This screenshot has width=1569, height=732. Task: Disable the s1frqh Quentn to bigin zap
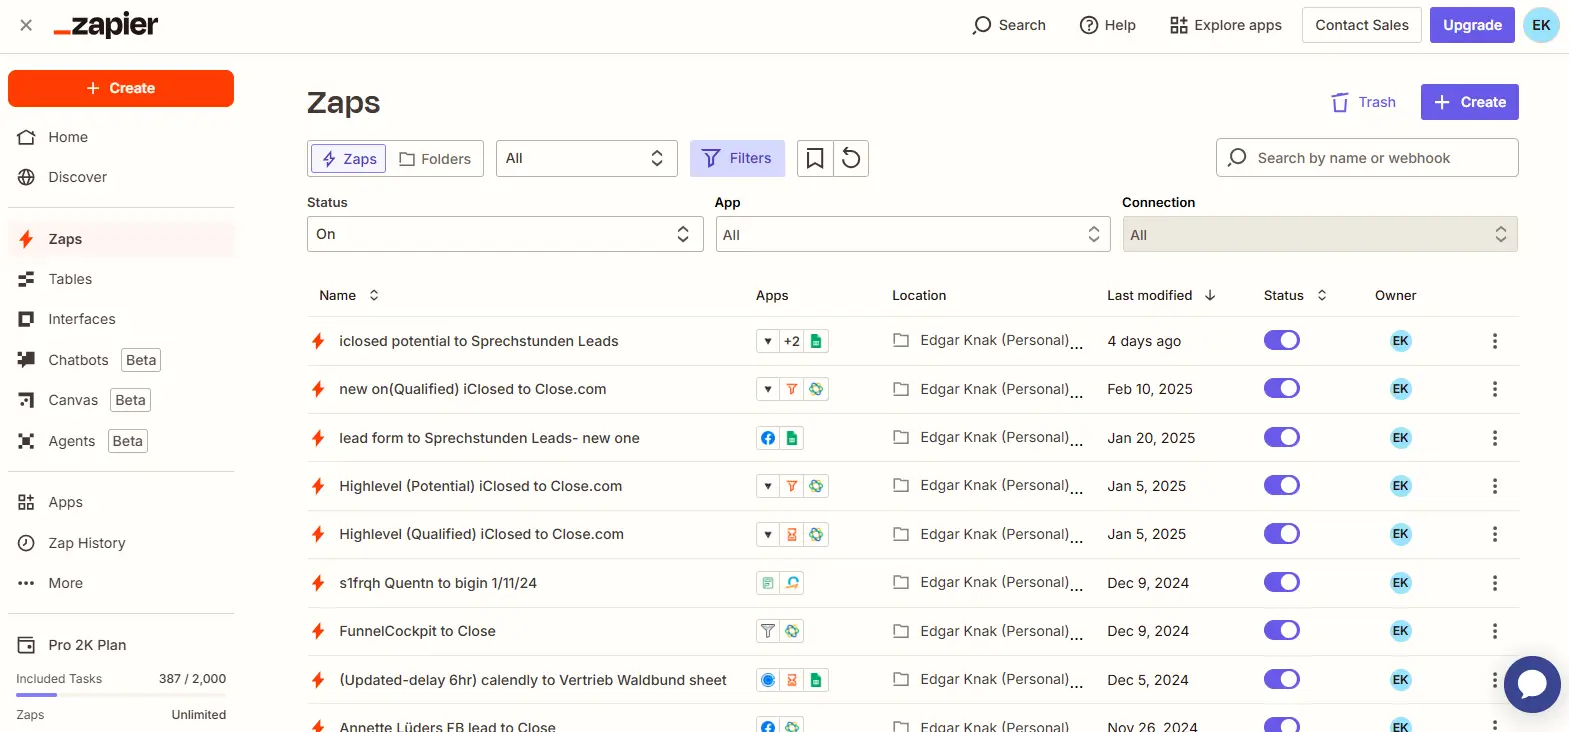(1281, 582)
